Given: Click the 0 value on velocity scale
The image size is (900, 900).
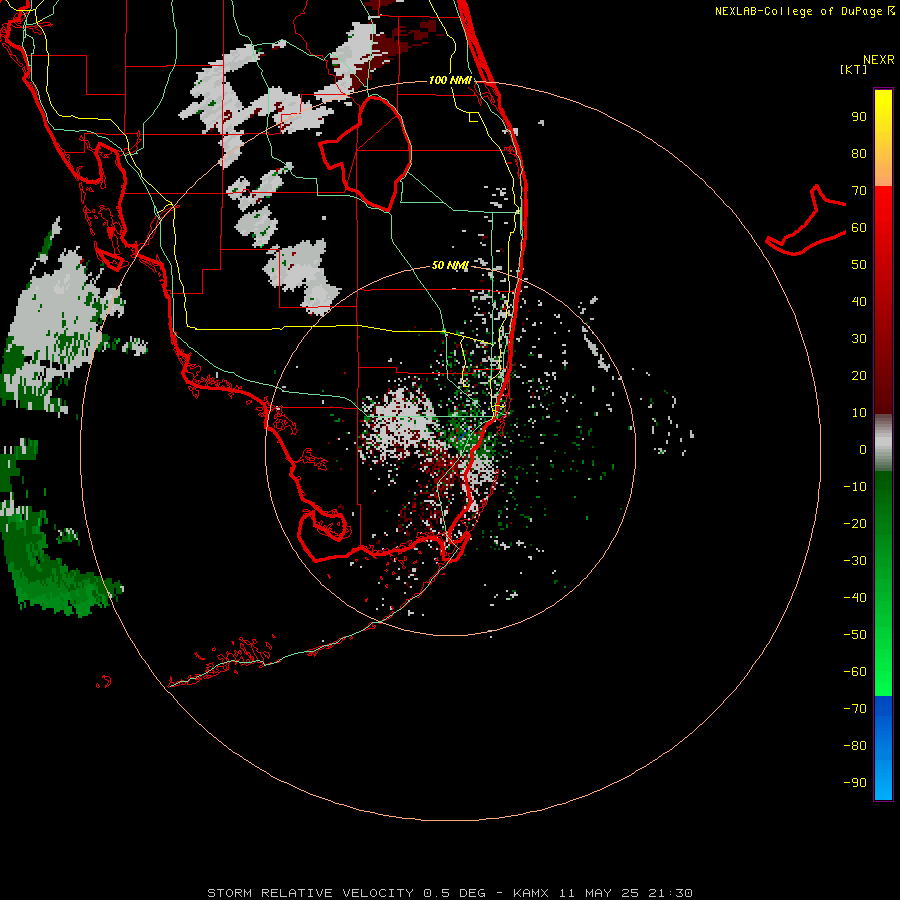Looking at the screenshot, I should (x=863, y=450).
